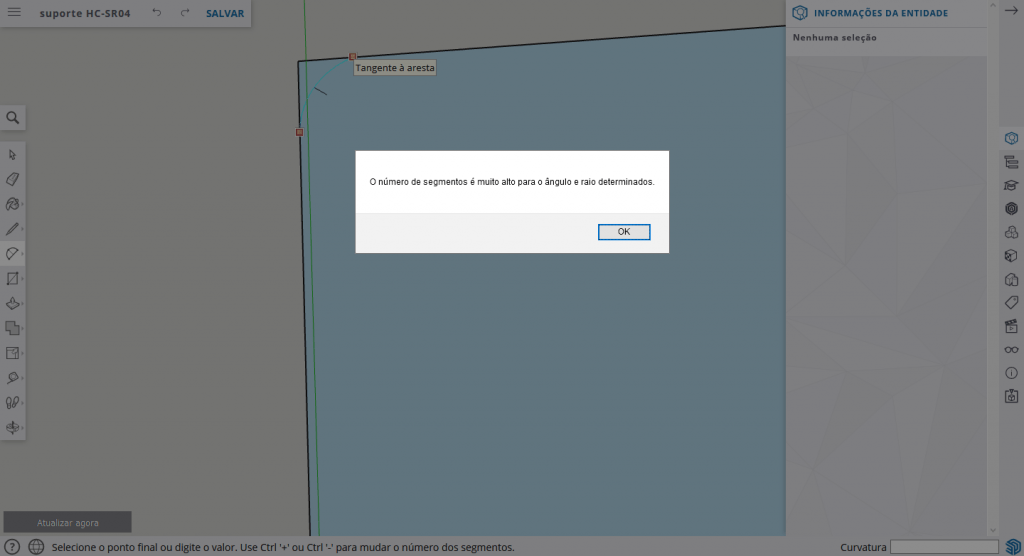1024x556 pixels.
Task: Click the Atualizar agora button
Action: coord(67,522)
